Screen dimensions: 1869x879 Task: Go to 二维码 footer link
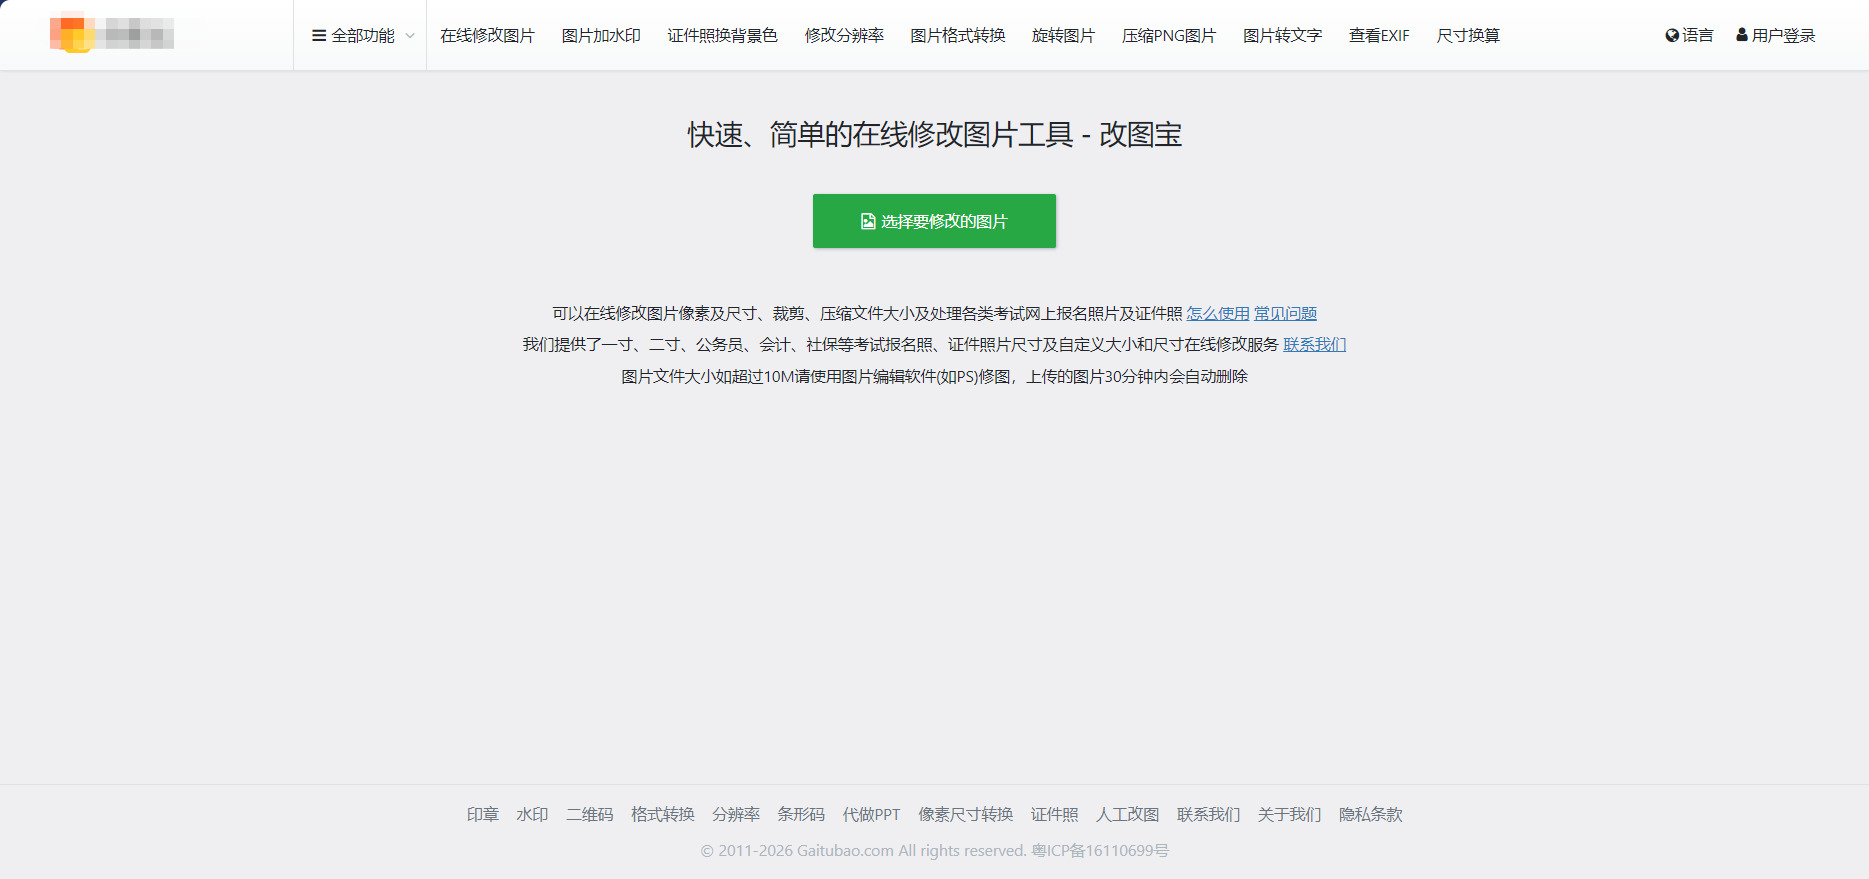[x=590, y=815]
